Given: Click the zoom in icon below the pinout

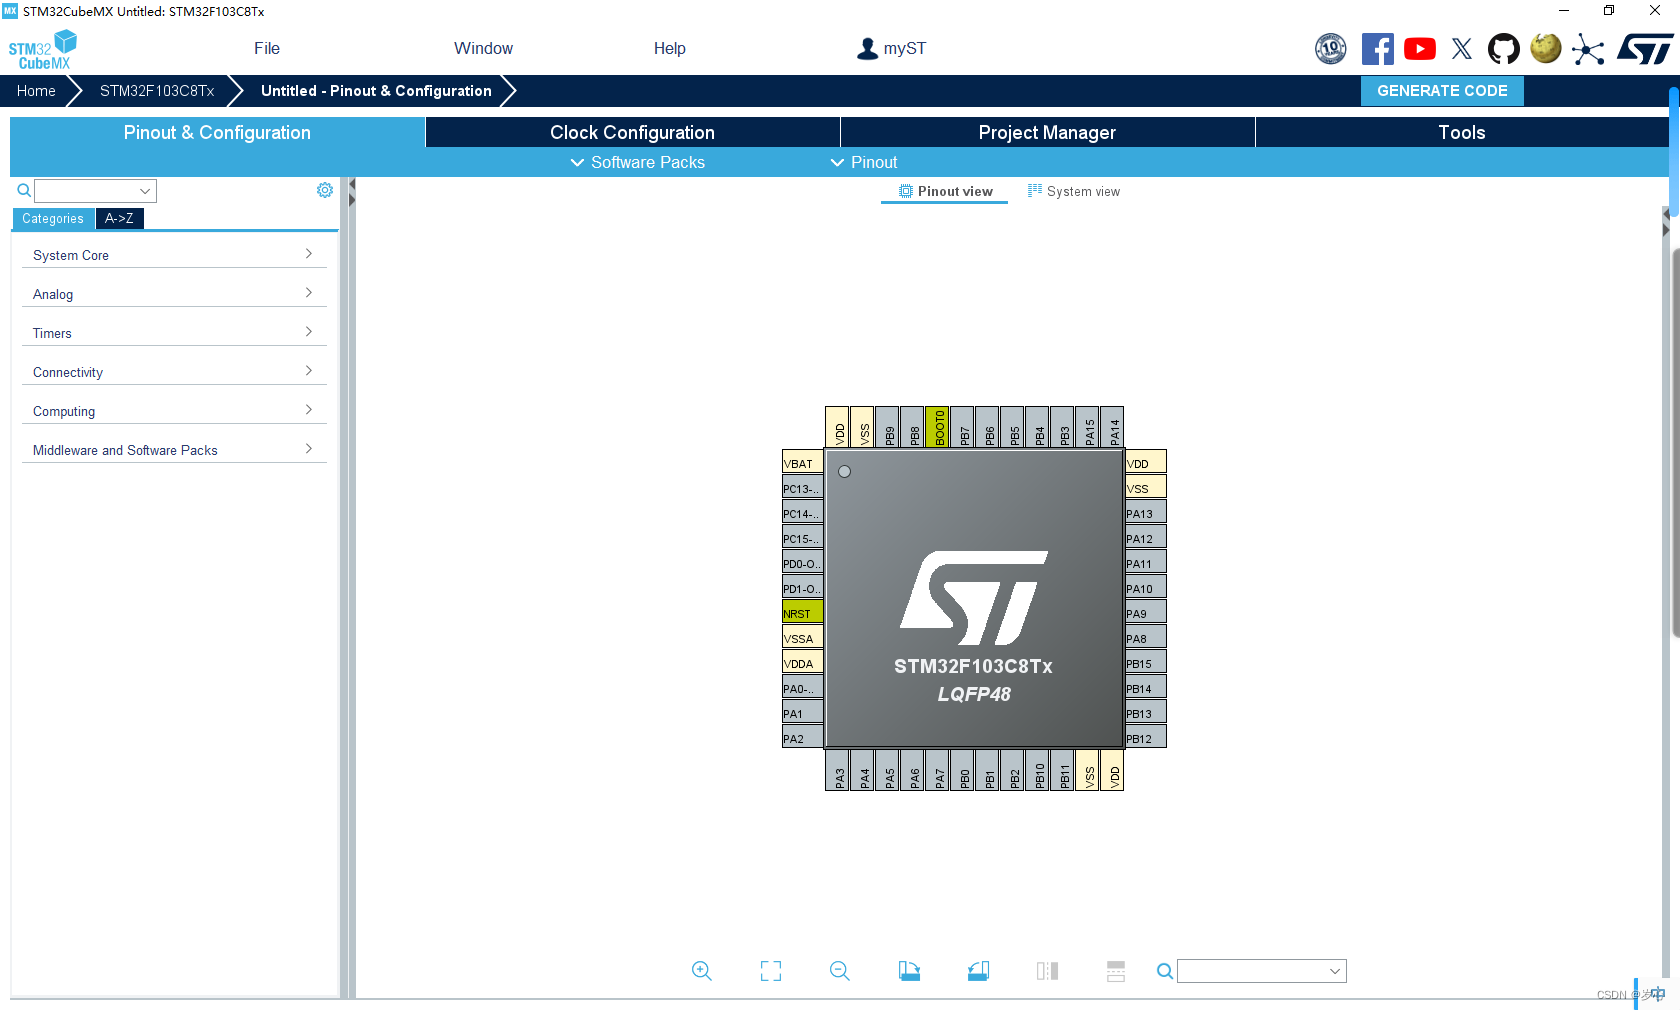Looking at the screenshot, I should click(701, 970).
